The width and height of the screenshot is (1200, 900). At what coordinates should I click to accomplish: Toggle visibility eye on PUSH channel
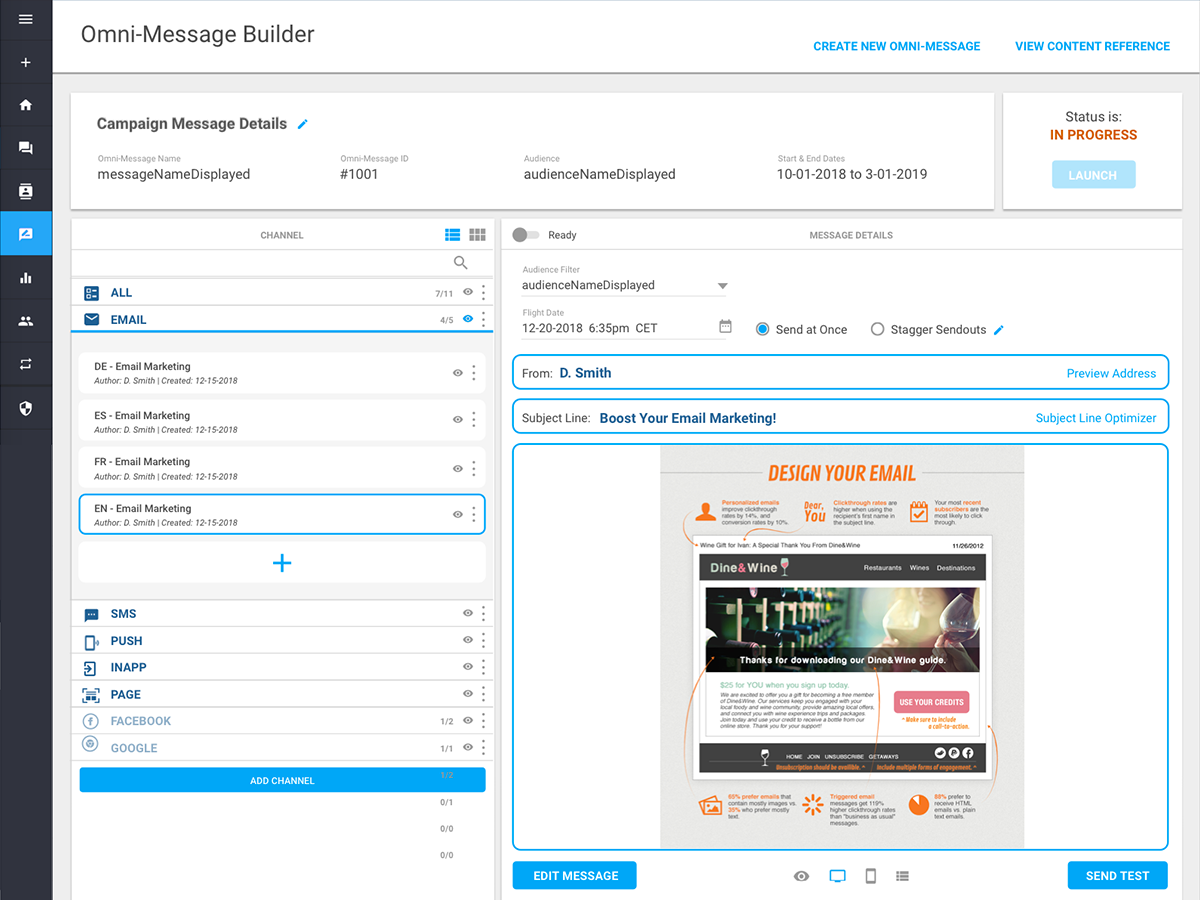tap(467, 640)
